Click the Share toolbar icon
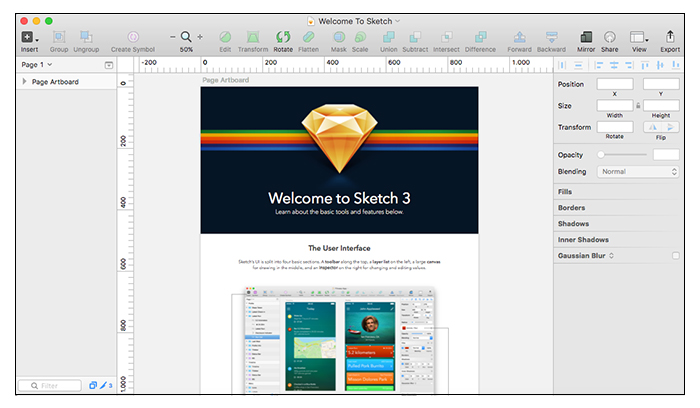This screenshot has width=700, height=408. coord(610,37)
